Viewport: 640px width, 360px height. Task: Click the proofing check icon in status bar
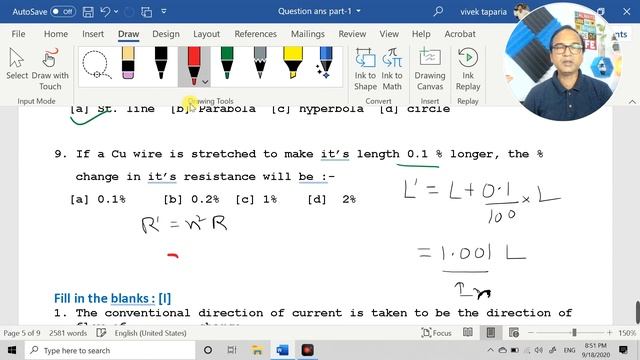point(101,333)
